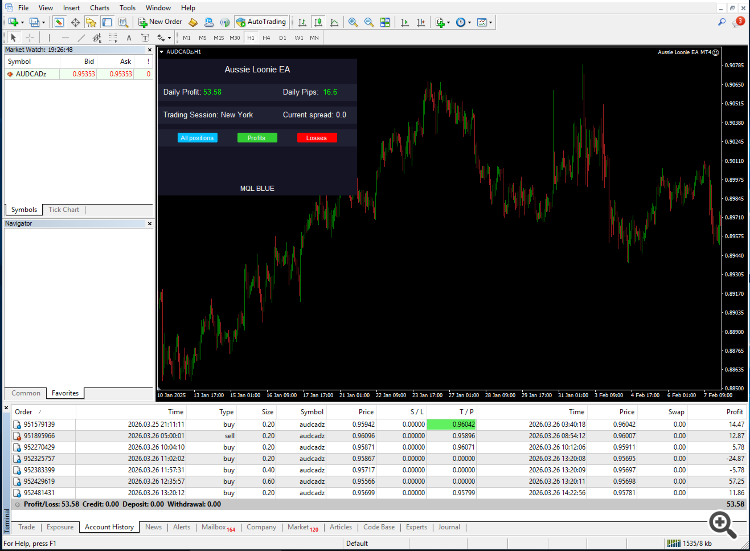Select the trendline tool
Image resolution: width=750 pixels, height=551 pixels.
coord(81,37)
